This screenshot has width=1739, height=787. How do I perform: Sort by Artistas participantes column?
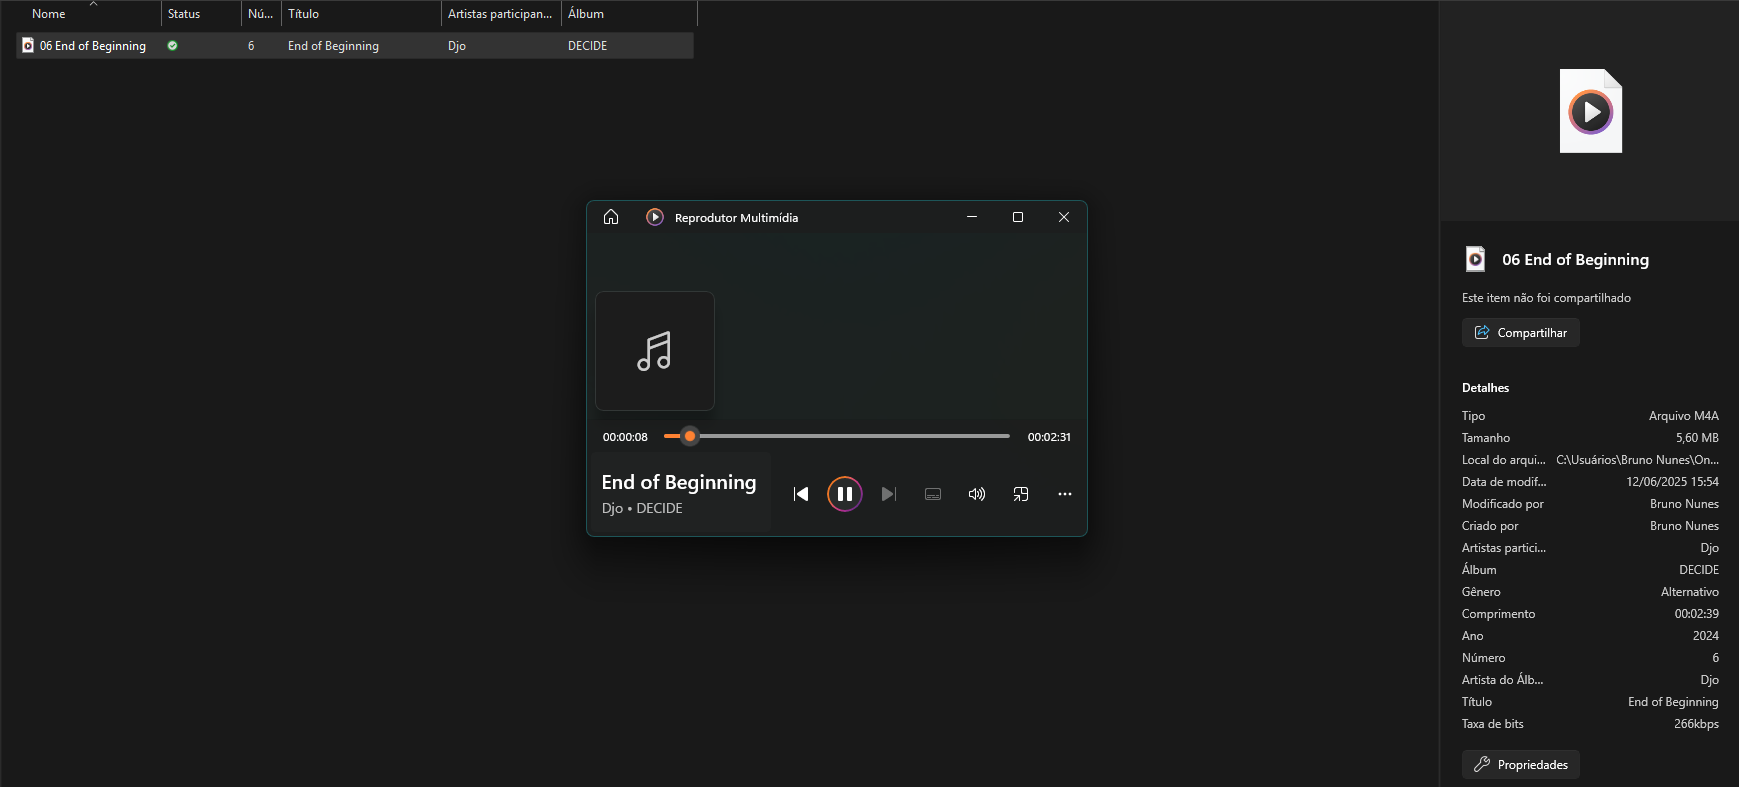[x=501, y=14]
